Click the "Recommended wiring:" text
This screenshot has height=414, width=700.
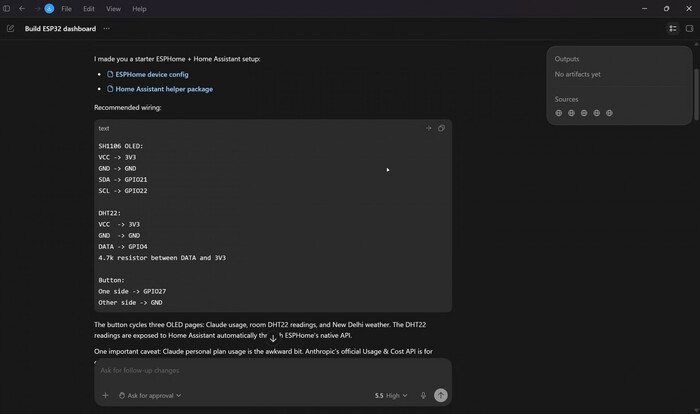(x=128, y=108)
